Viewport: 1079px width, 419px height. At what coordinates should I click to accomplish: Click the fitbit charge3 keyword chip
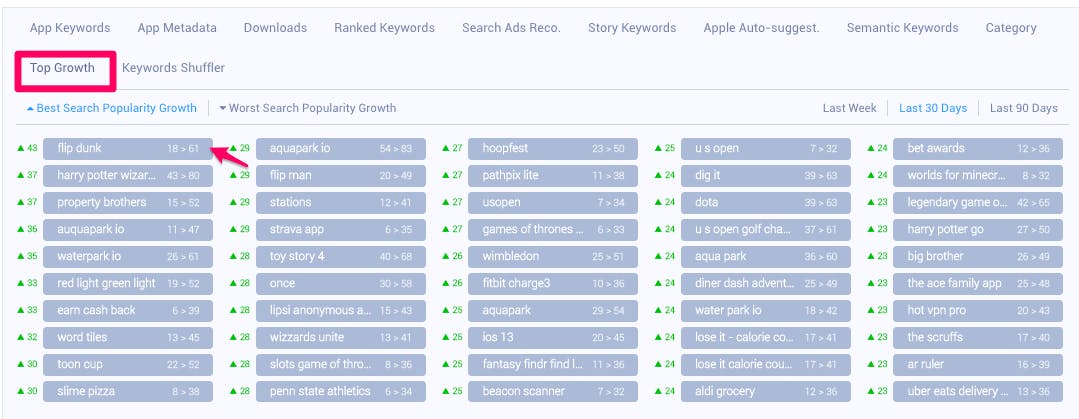(553, 284)
